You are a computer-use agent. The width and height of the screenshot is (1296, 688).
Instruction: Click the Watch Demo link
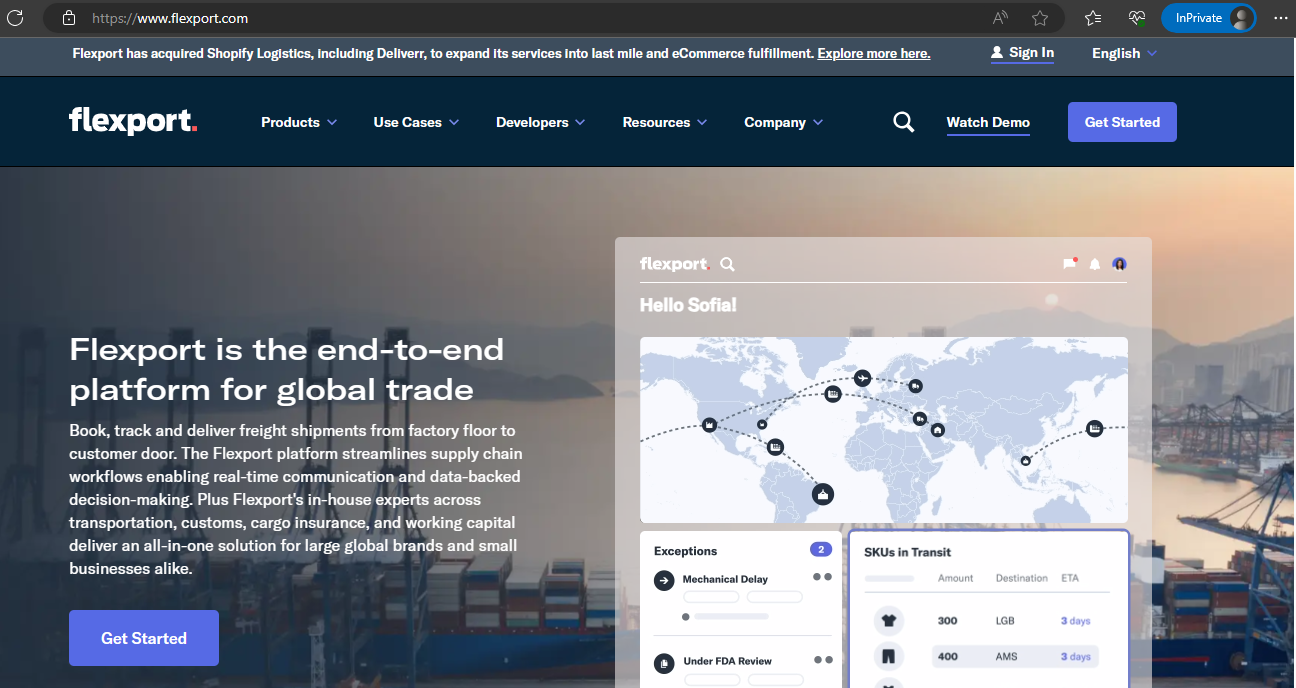(988, 122)
